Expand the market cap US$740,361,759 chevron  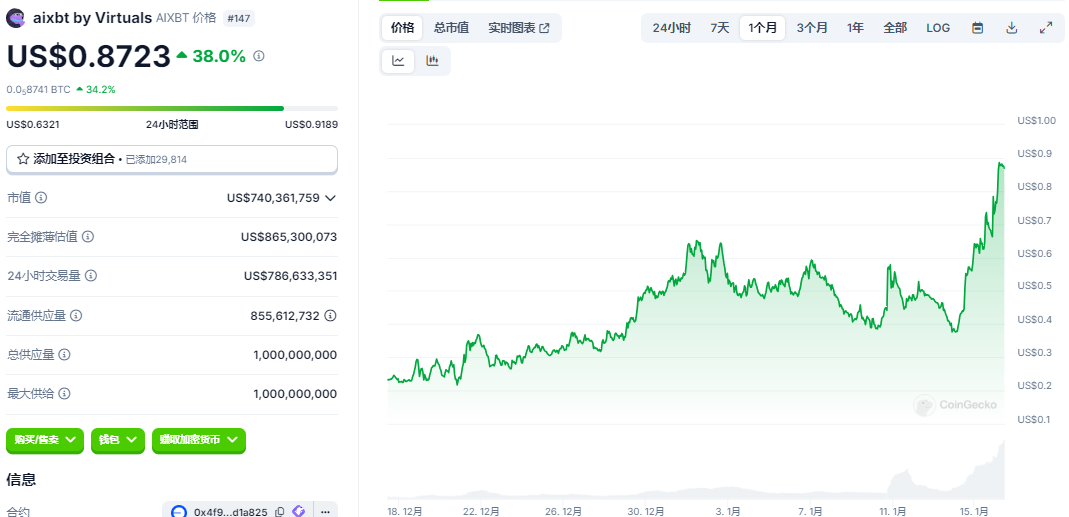331,198
